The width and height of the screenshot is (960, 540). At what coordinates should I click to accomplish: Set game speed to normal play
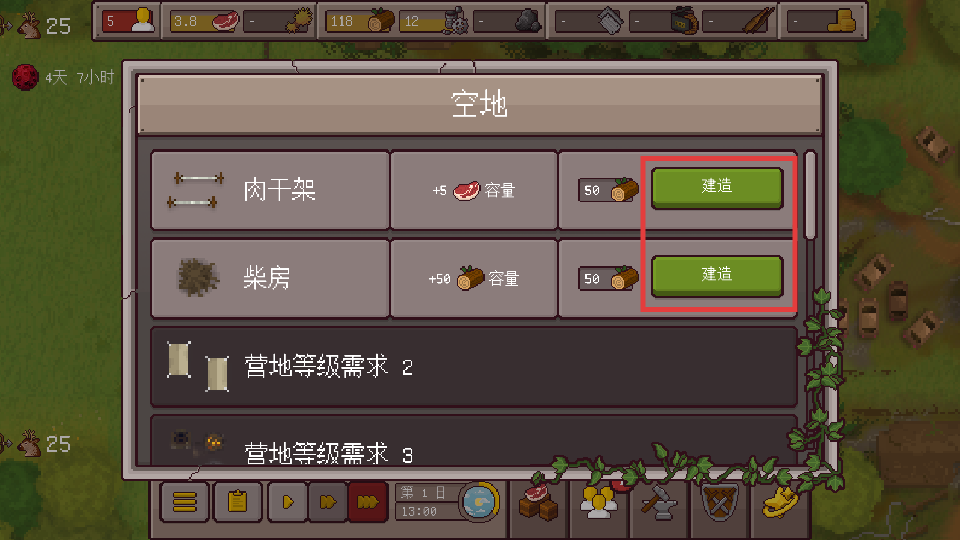click(288, 502)
